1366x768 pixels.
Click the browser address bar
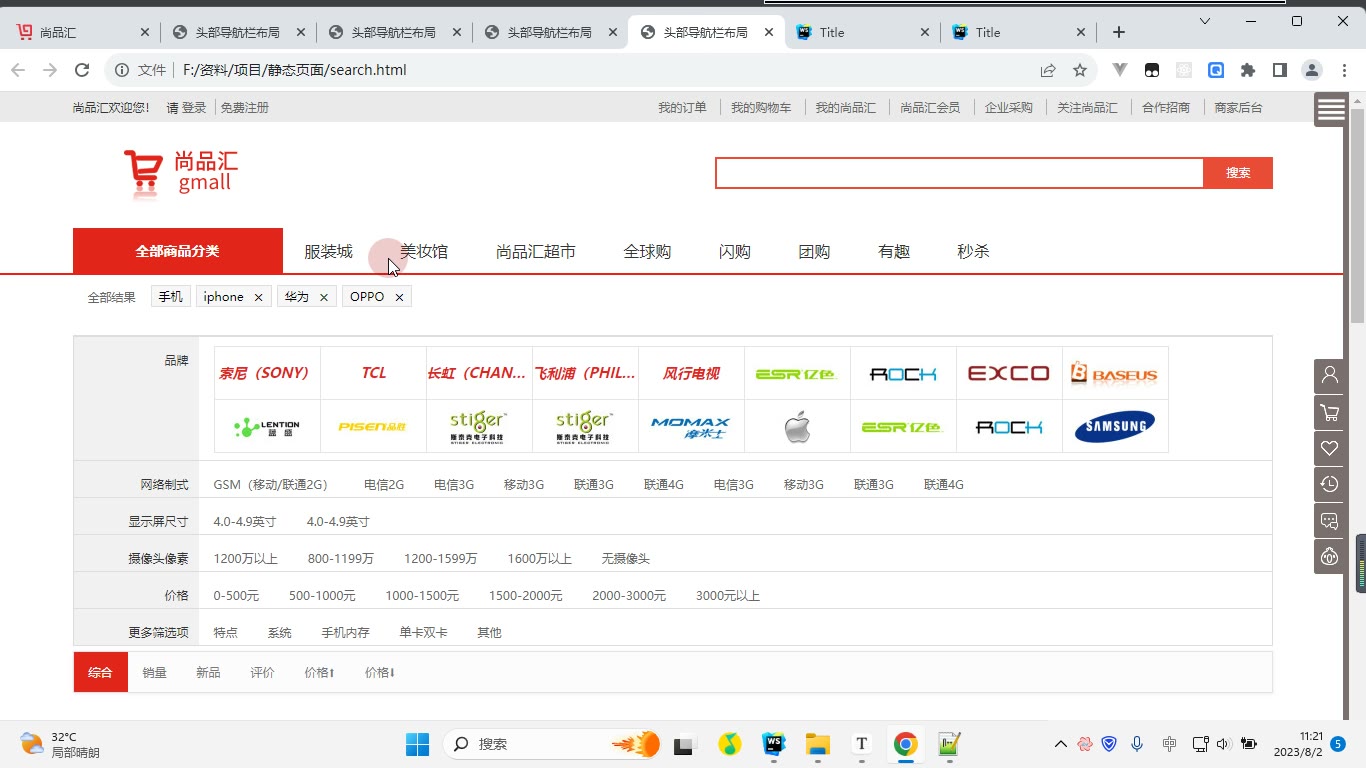click(600, 70)
